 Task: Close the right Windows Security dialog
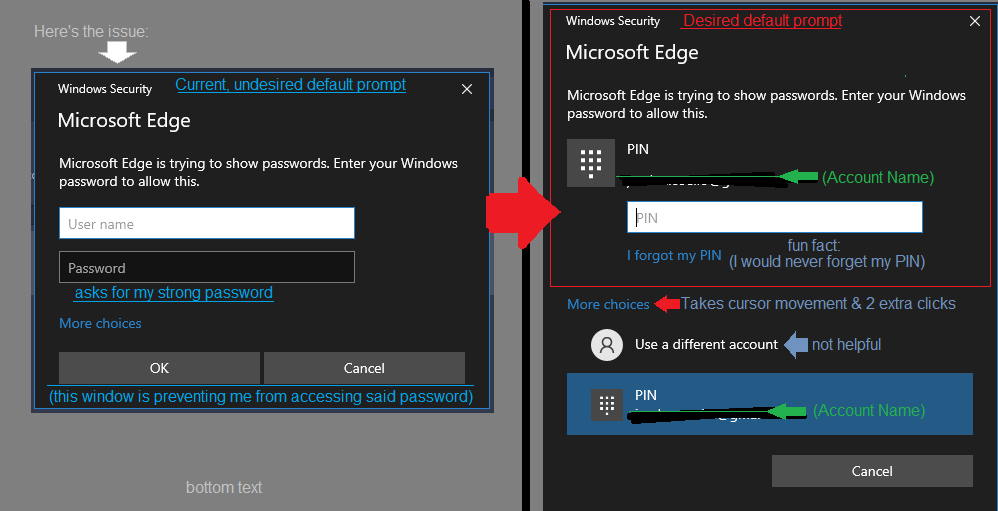tap(974, 21)
